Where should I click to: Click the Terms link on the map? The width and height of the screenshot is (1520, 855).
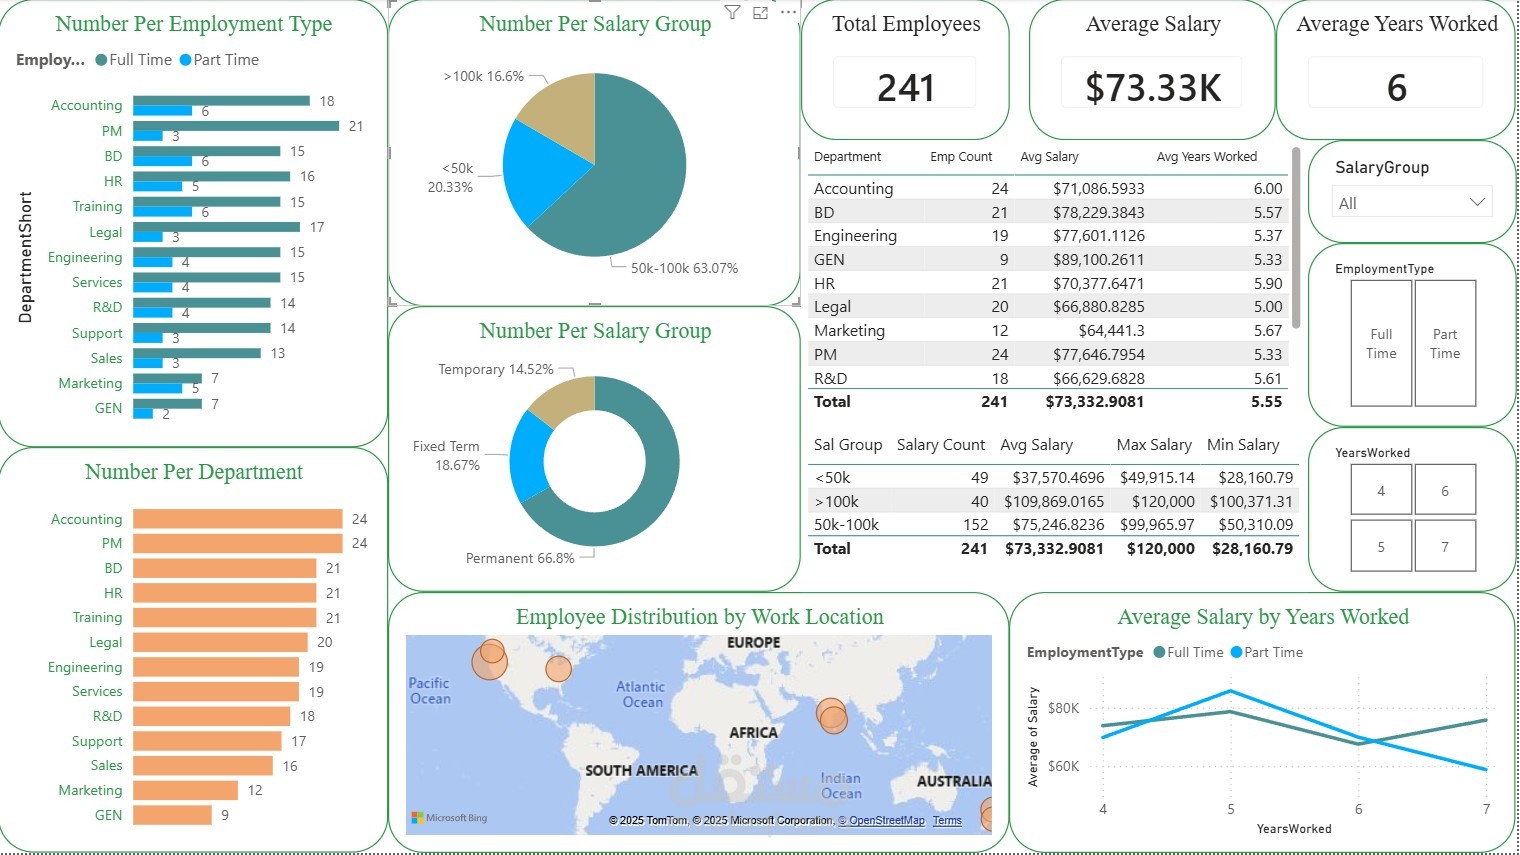tap(946, 820)
